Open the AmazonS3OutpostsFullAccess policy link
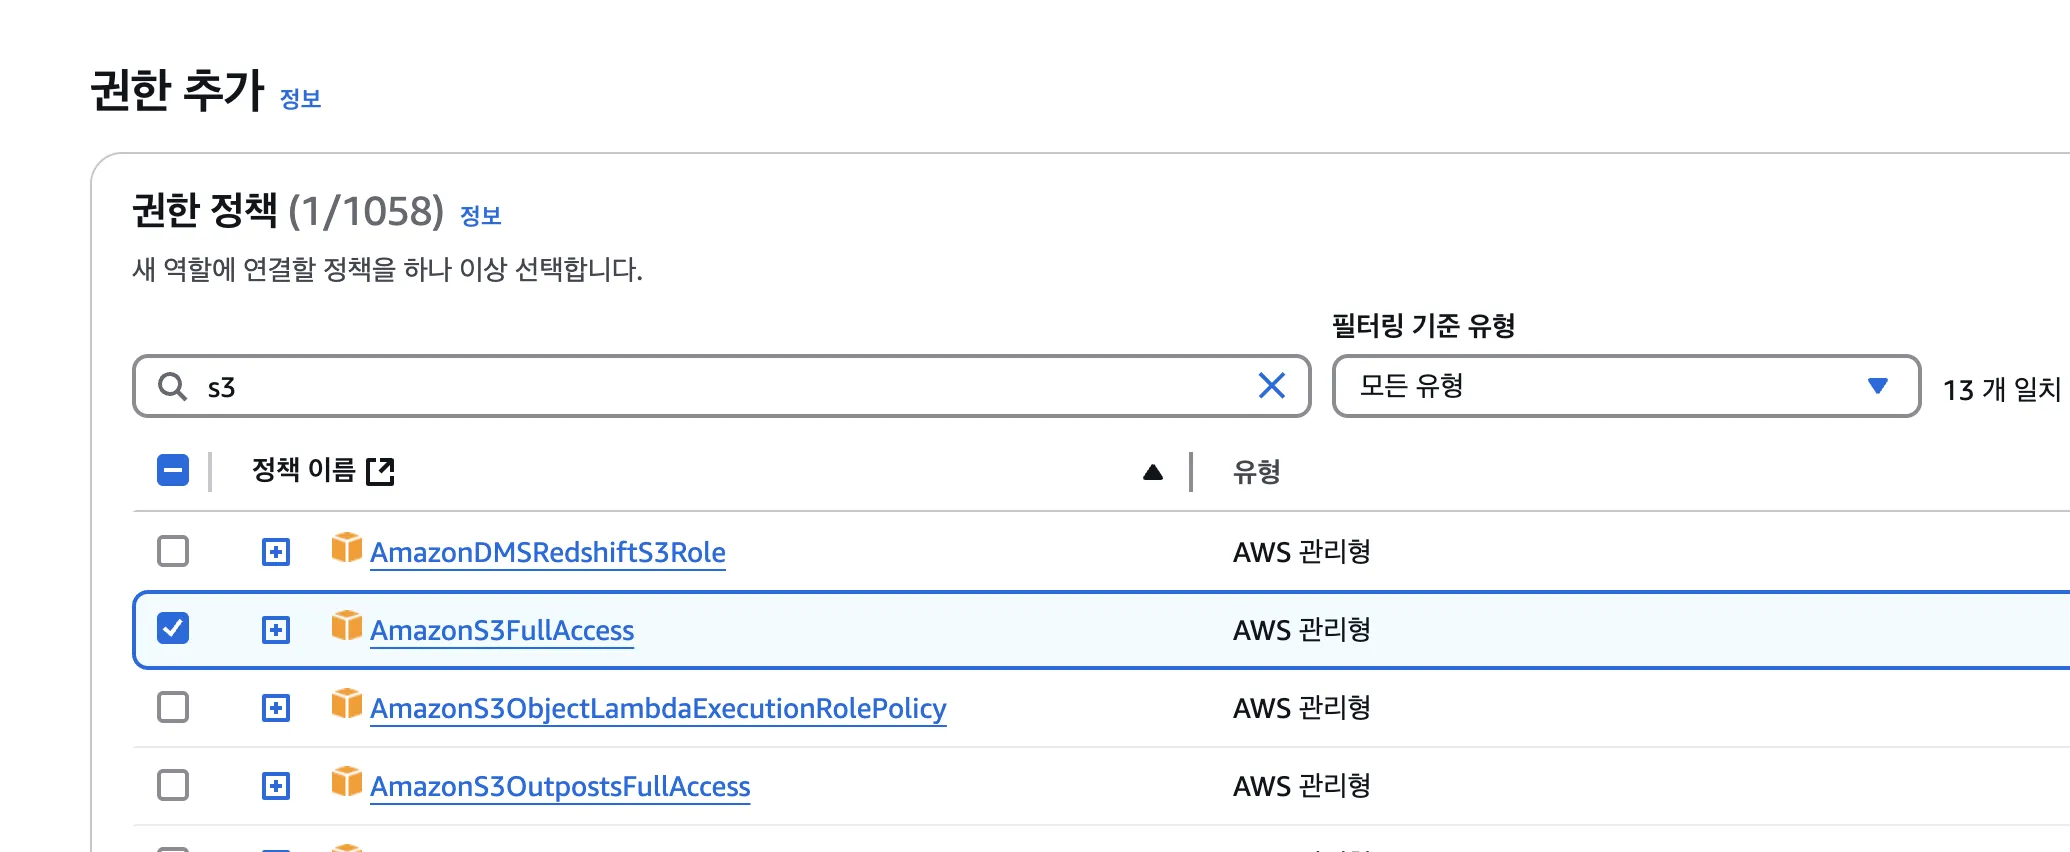 (x=560, y=787)
